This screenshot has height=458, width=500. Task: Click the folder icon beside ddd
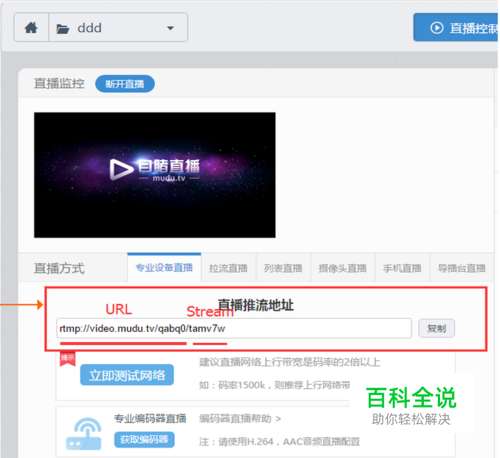(63, 29)
